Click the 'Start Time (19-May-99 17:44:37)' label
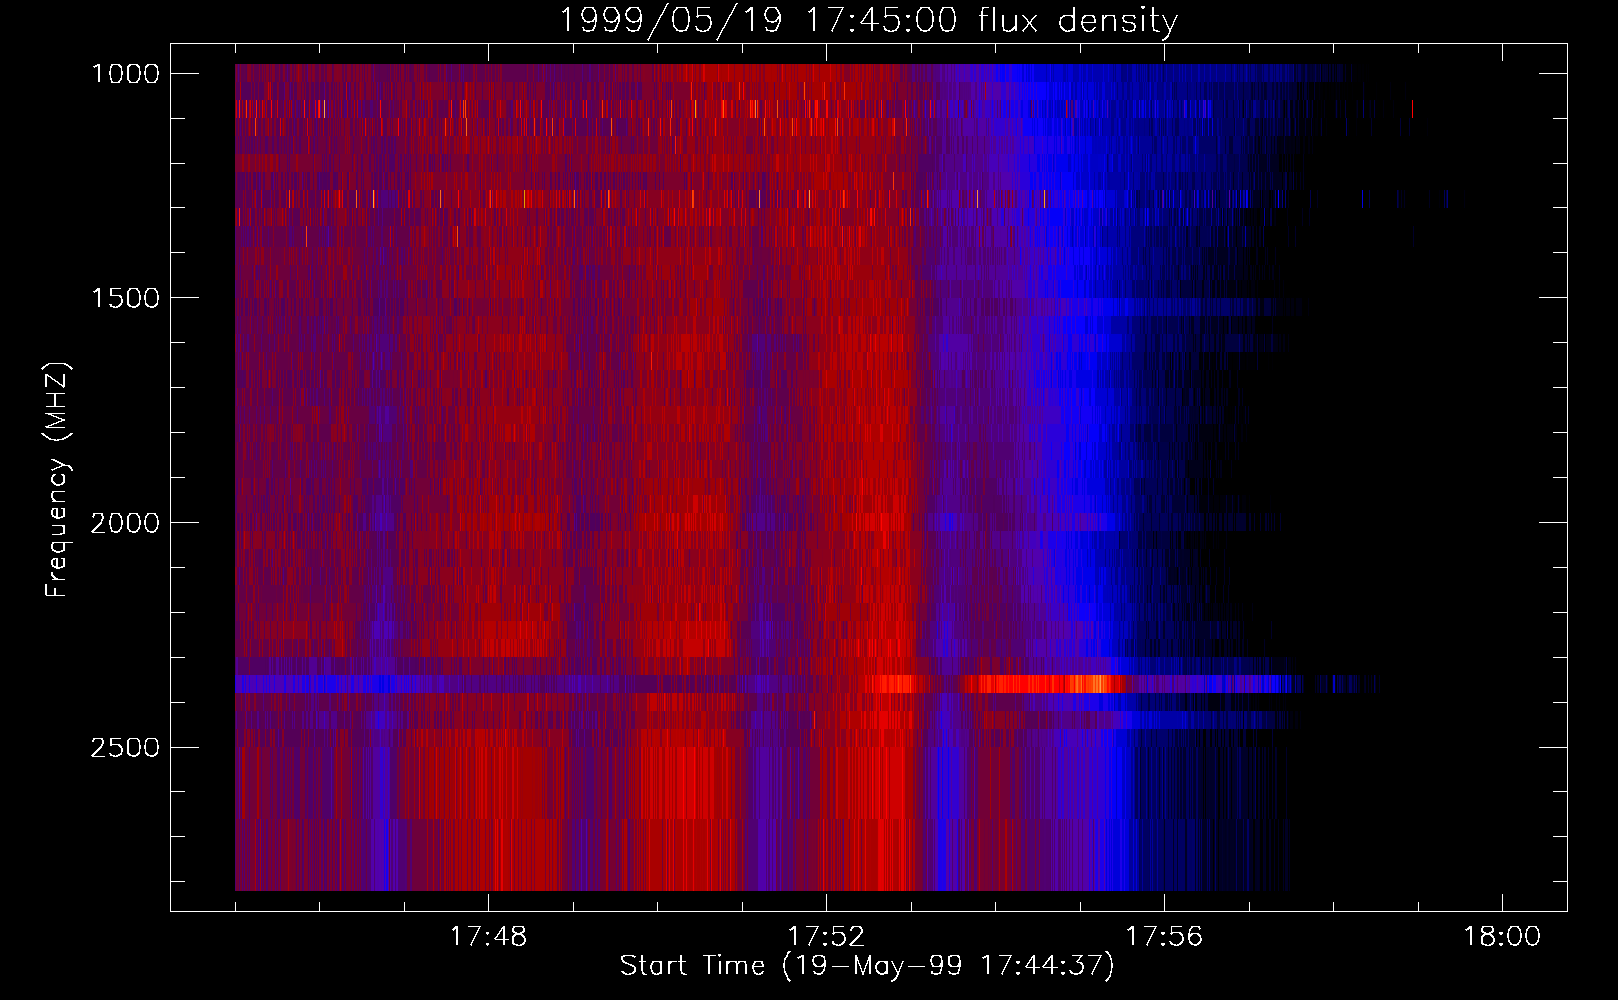Viewport: 1618px width, 1000px height. [867, 966]
